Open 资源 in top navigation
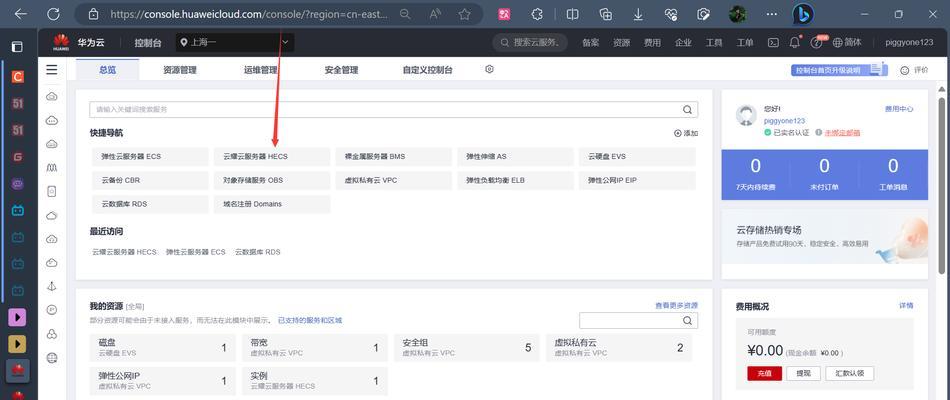 click(x=622, y=42)
